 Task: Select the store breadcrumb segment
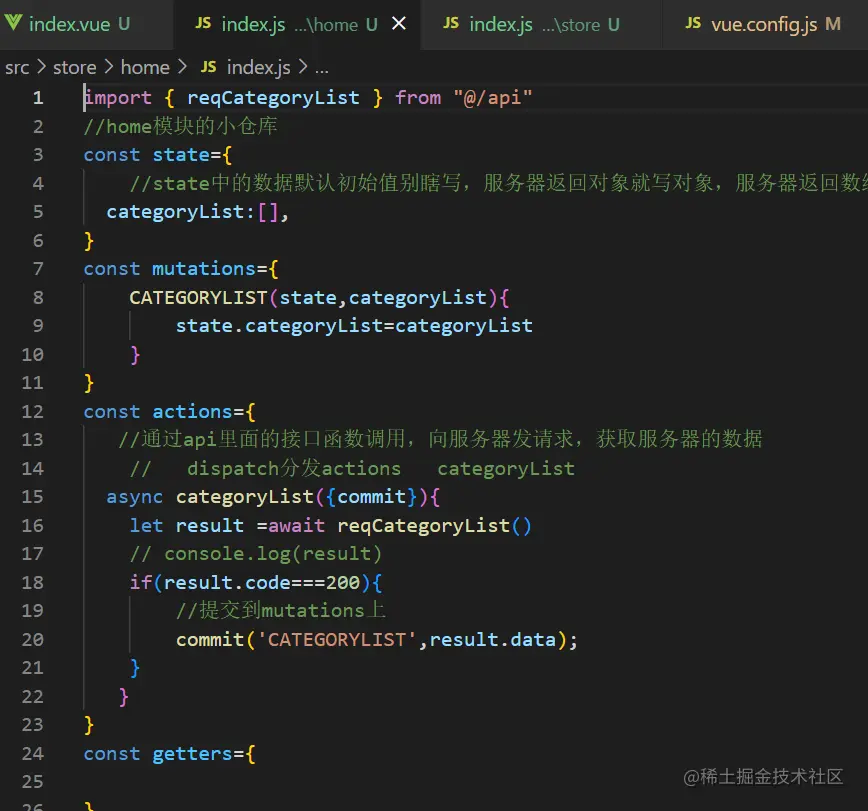75,68
